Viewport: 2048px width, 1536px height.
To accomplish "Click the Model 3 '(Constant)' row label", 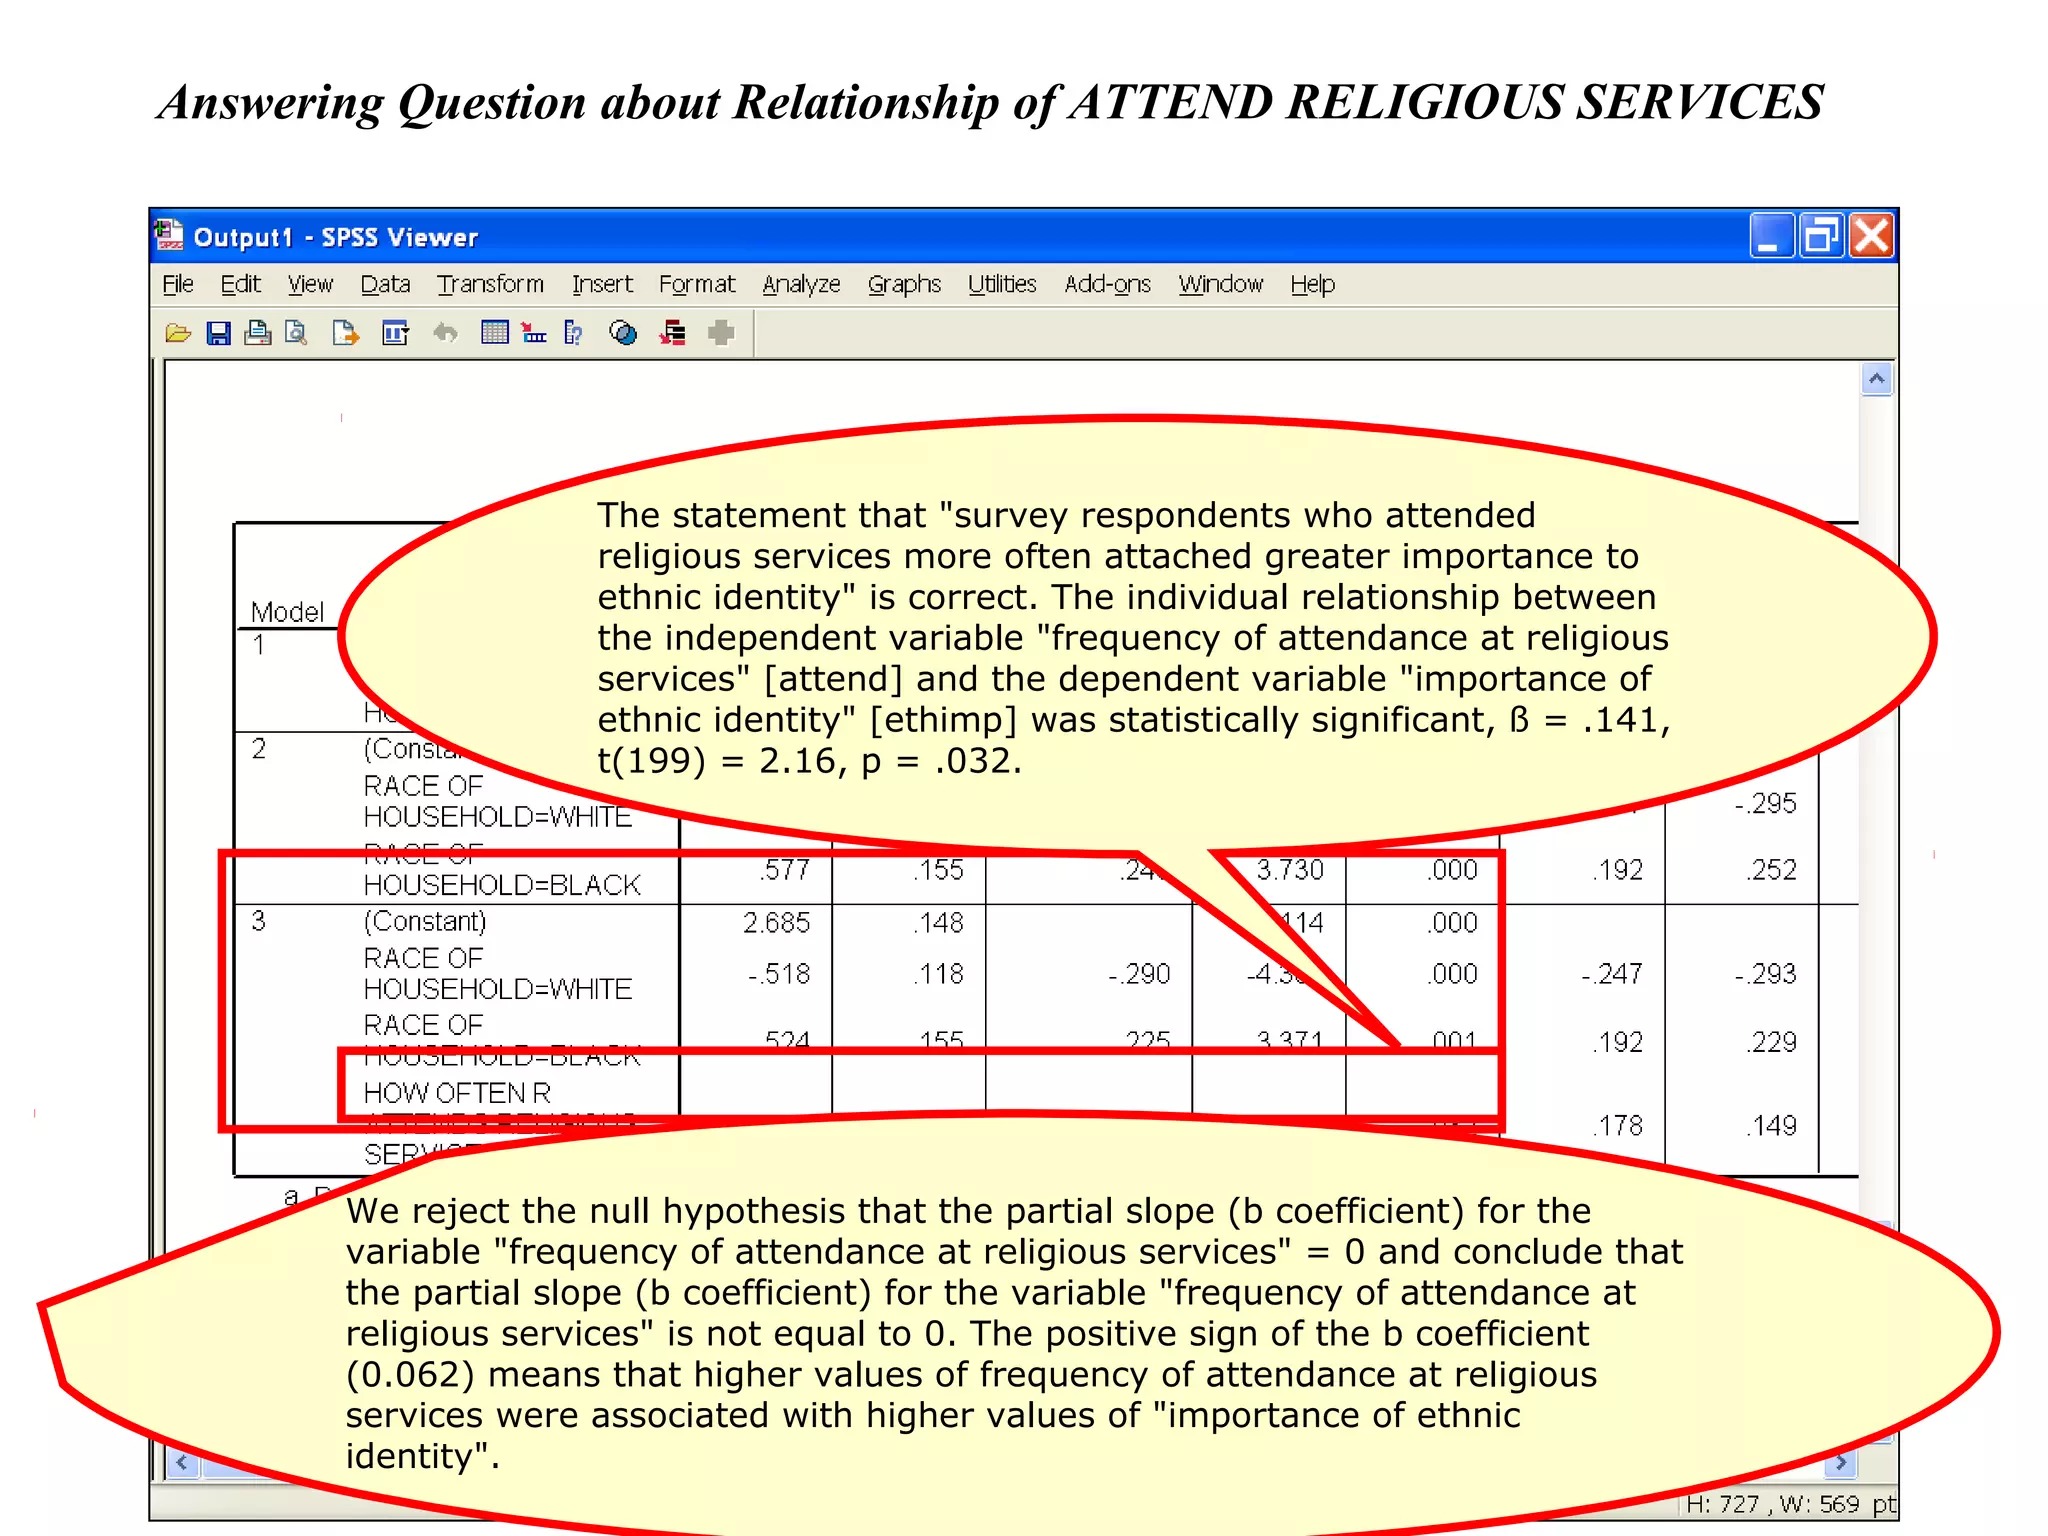I will (x=425, y=921).
